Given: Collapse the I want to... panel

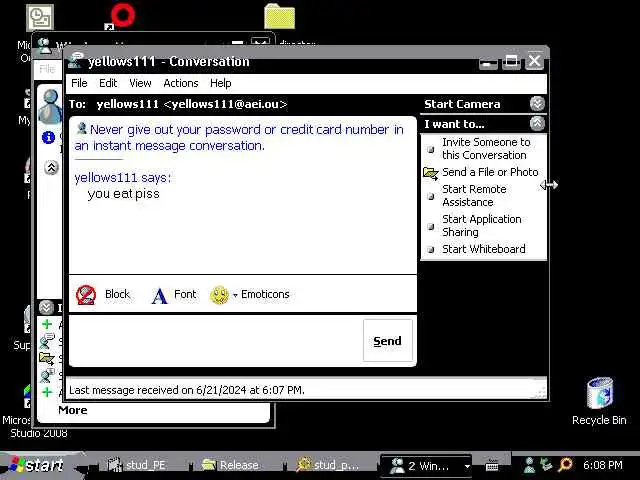Looking at the screenshot, I should (x=537, y=123).
